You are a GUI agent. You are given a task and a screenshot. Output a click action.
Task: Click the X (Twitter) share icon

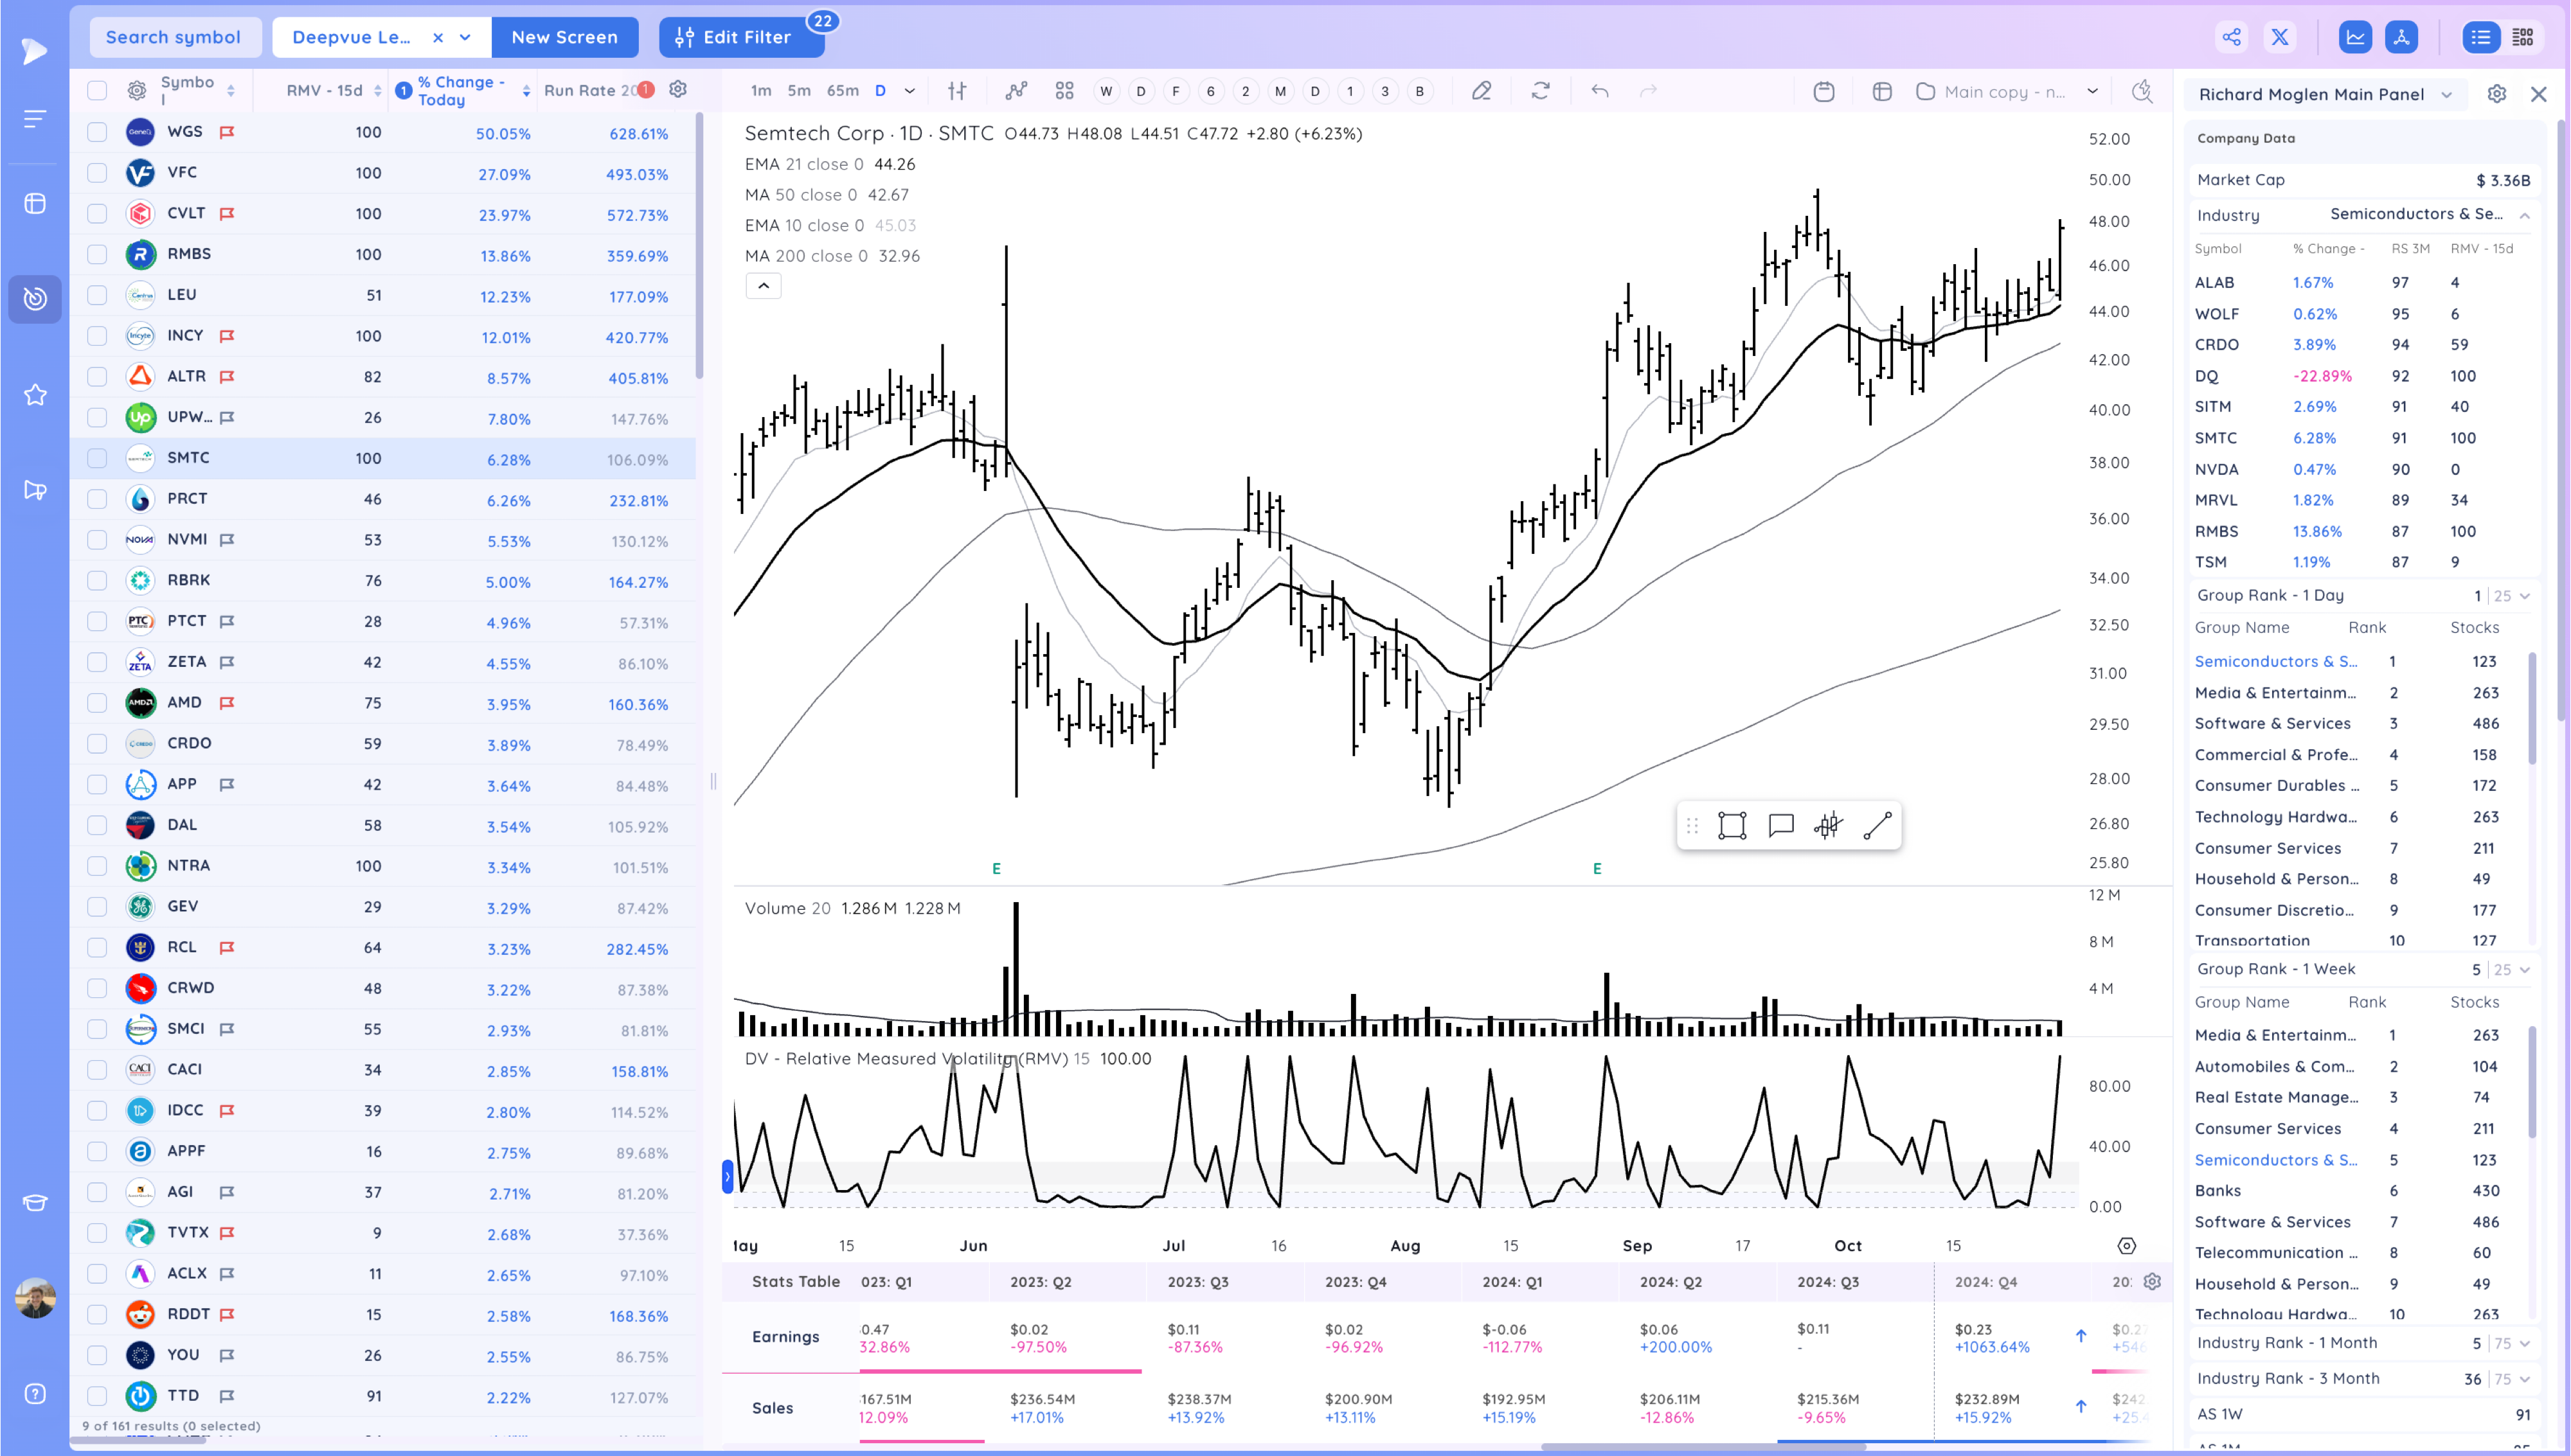point(2280,37)
